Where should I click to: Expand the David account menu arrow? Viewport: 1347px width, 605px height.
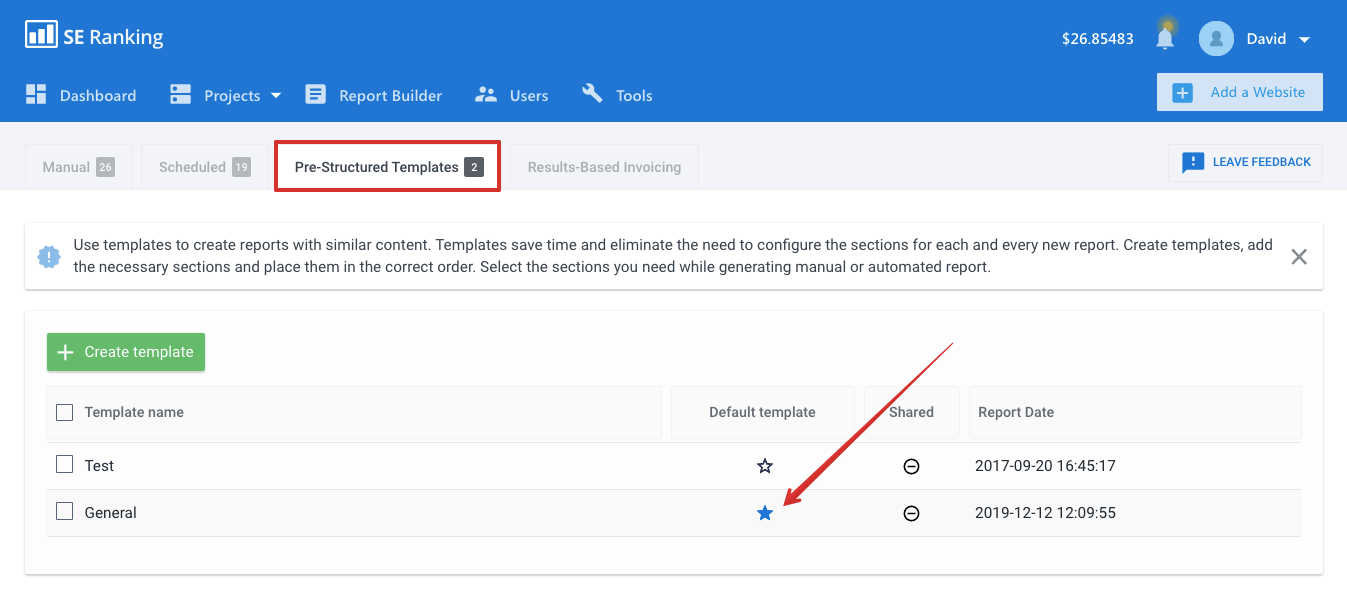[x=1304, y=40]
